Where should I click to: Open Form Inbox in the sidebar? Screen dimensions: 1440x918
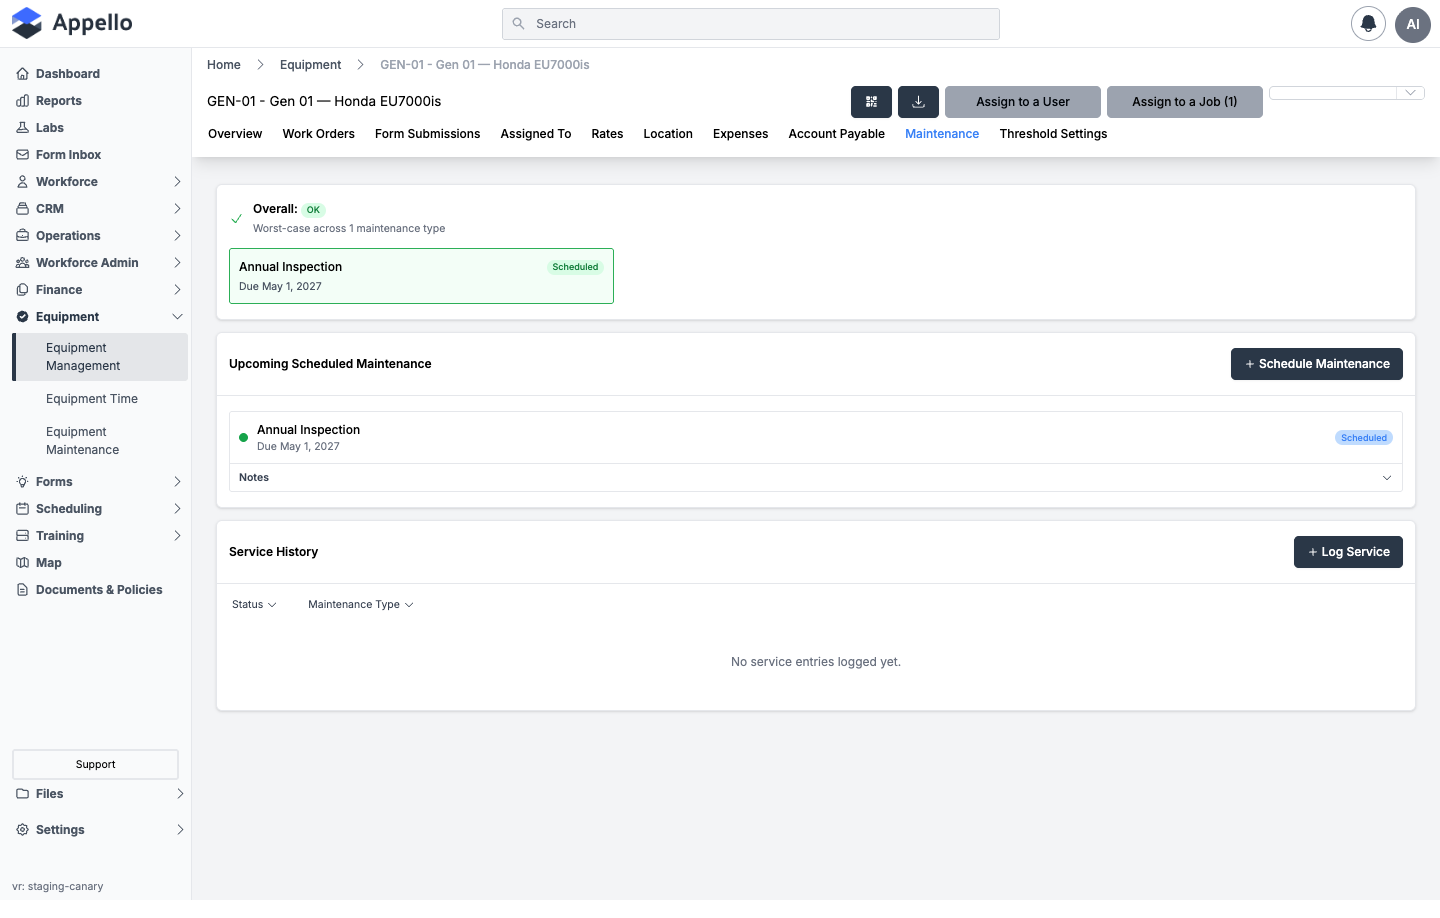click(x=68, y=155)
